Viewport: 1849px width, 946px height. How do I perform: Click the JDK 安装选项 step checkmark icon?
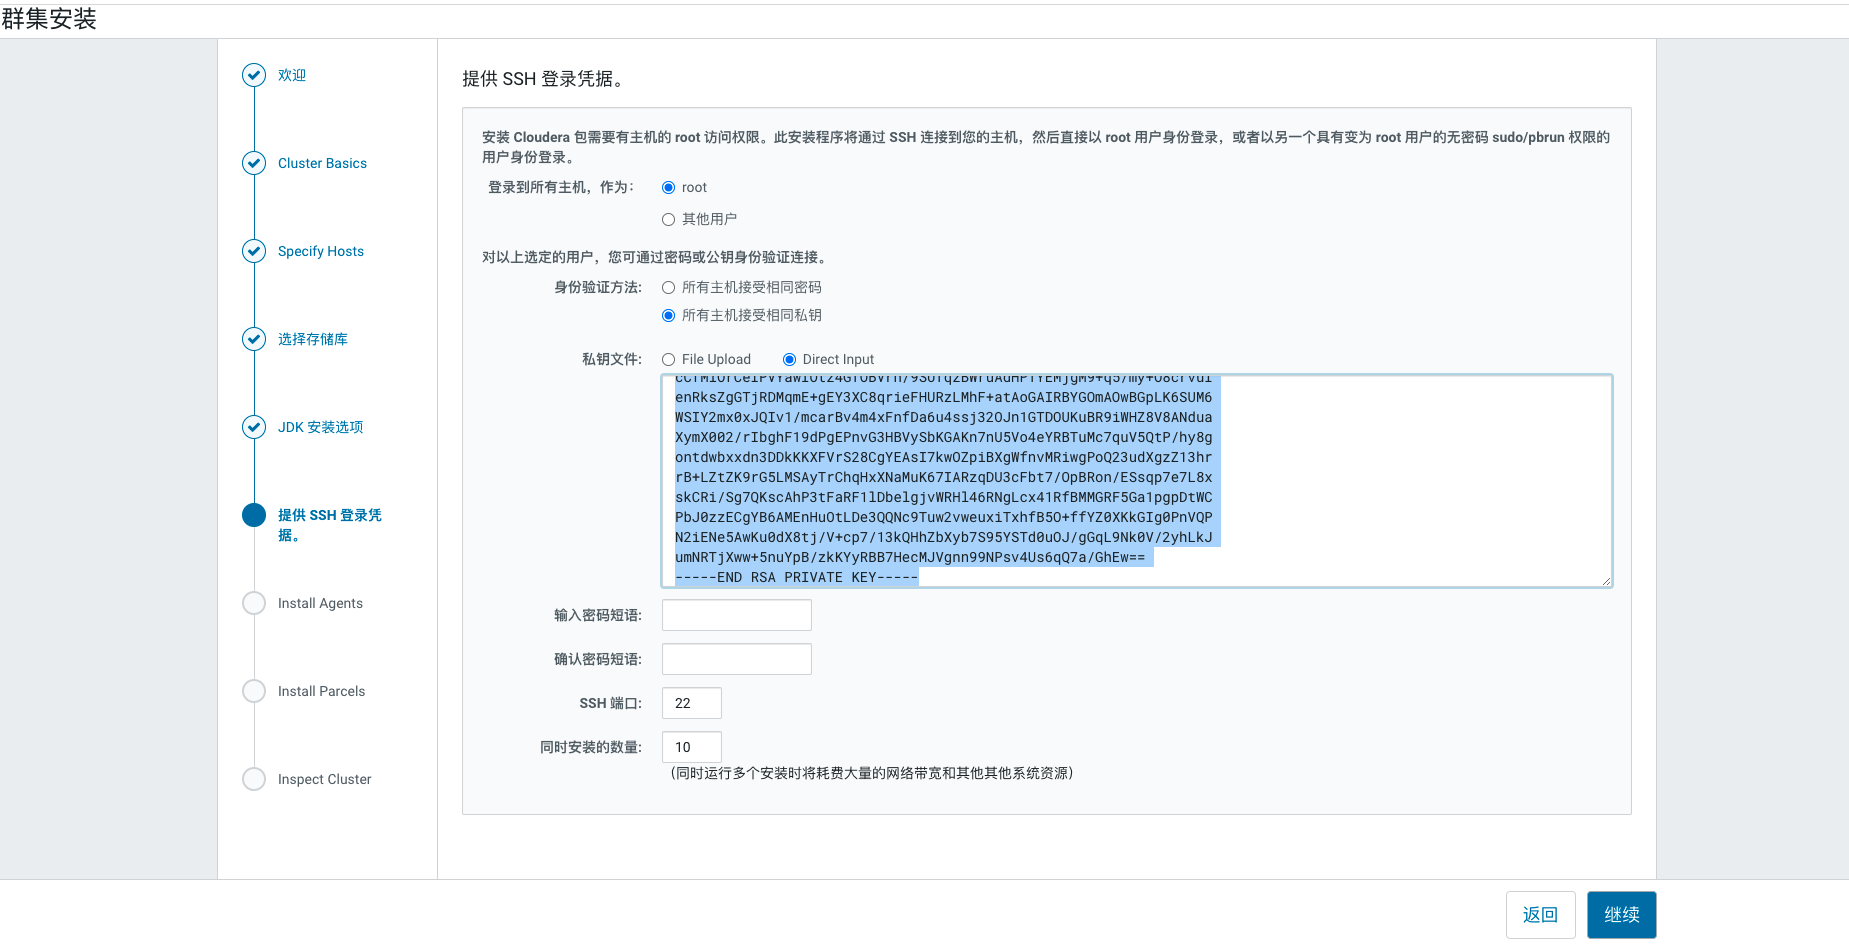[254, 427]
